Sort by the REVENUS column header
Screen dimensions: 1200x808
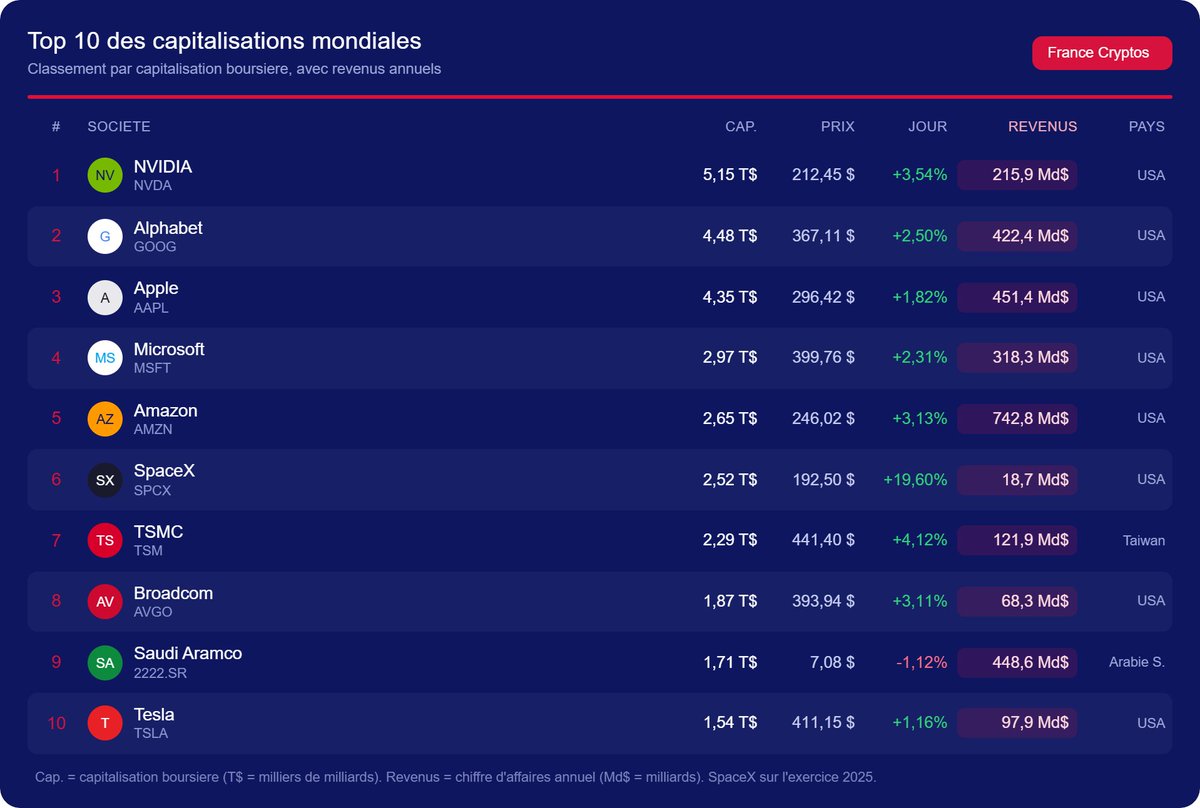[x=1042, y=126]
